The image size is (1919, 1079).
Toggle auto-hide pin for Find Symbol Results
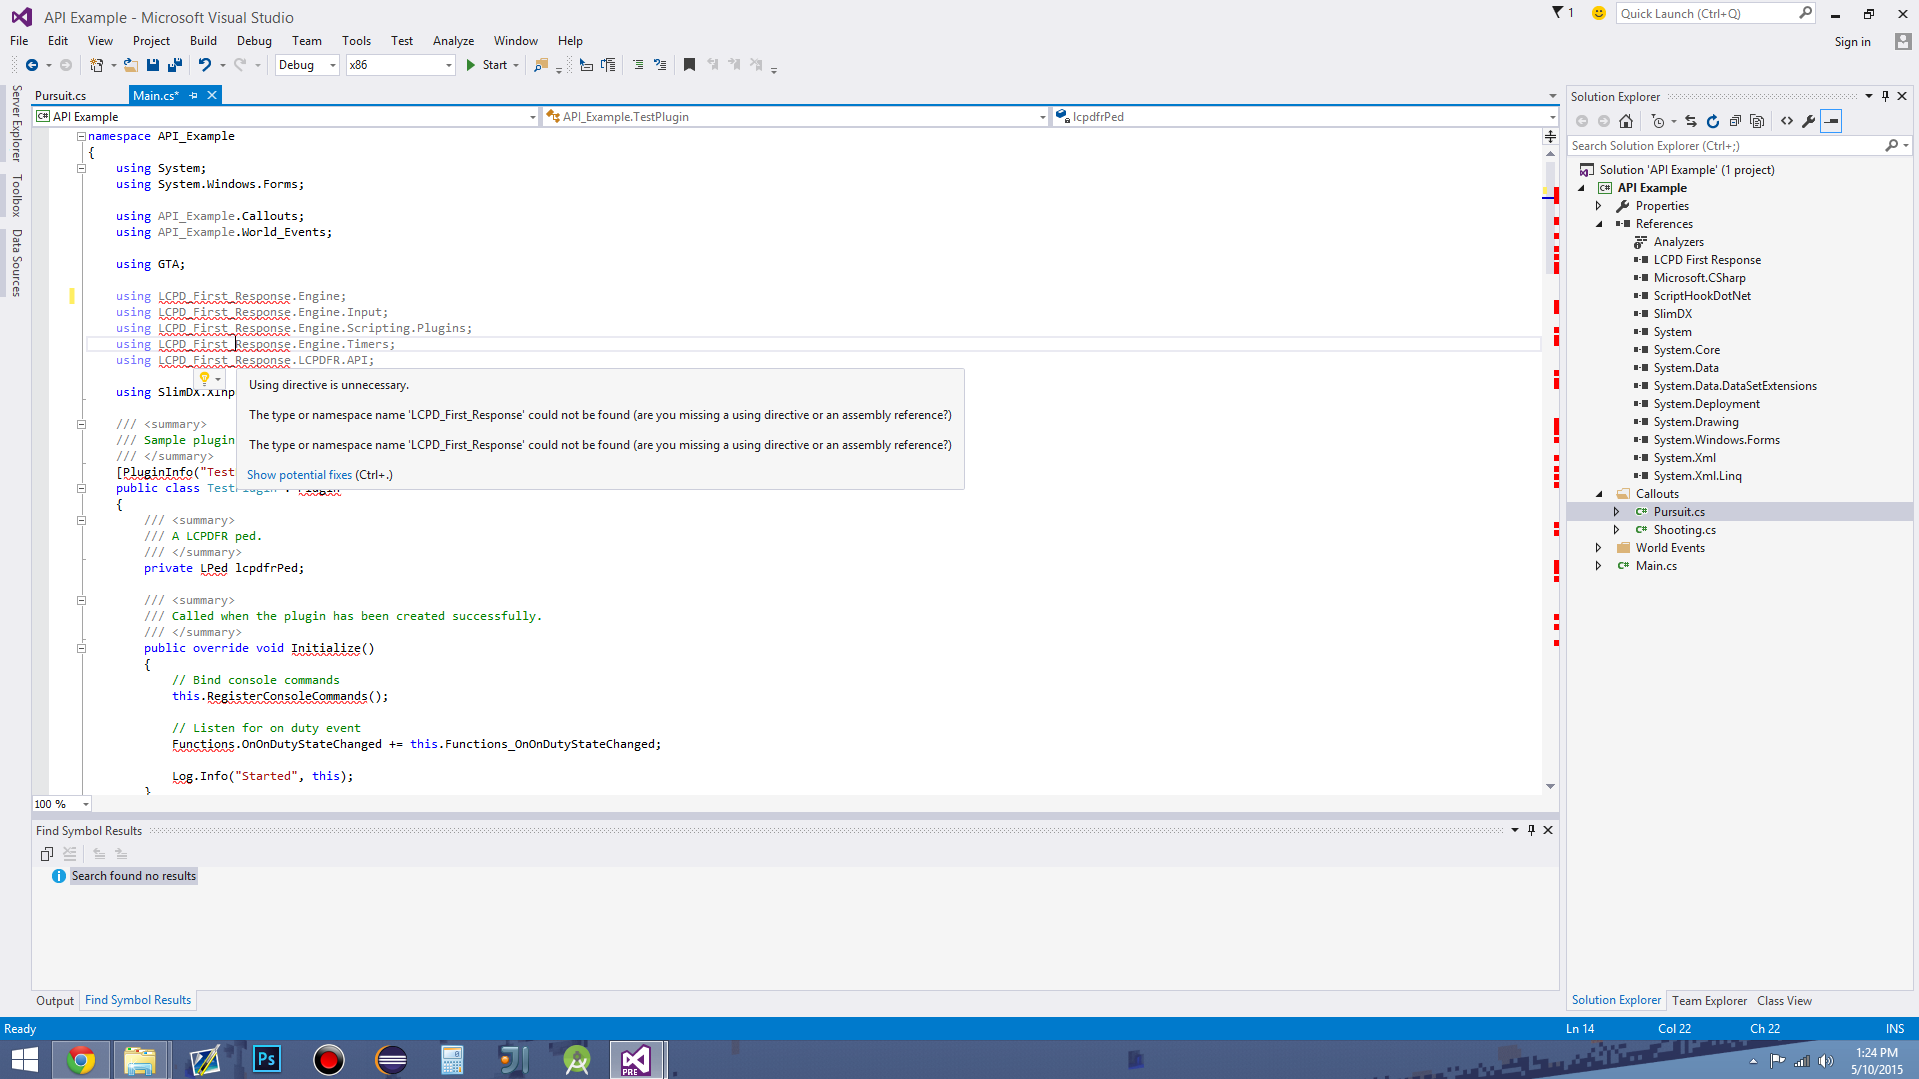[1531, 830]
